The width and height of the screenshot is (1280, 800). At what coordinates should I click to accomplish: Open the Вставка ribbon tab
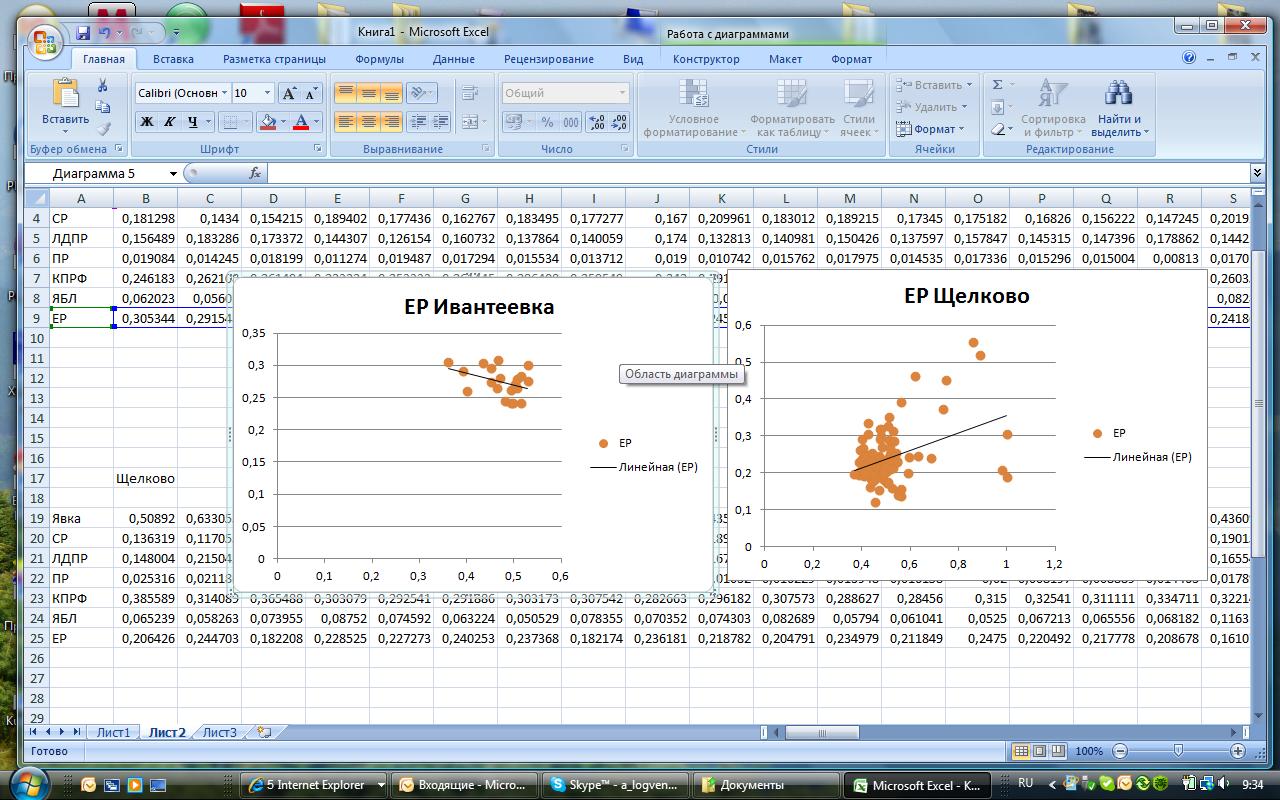(x=174, y=59)
